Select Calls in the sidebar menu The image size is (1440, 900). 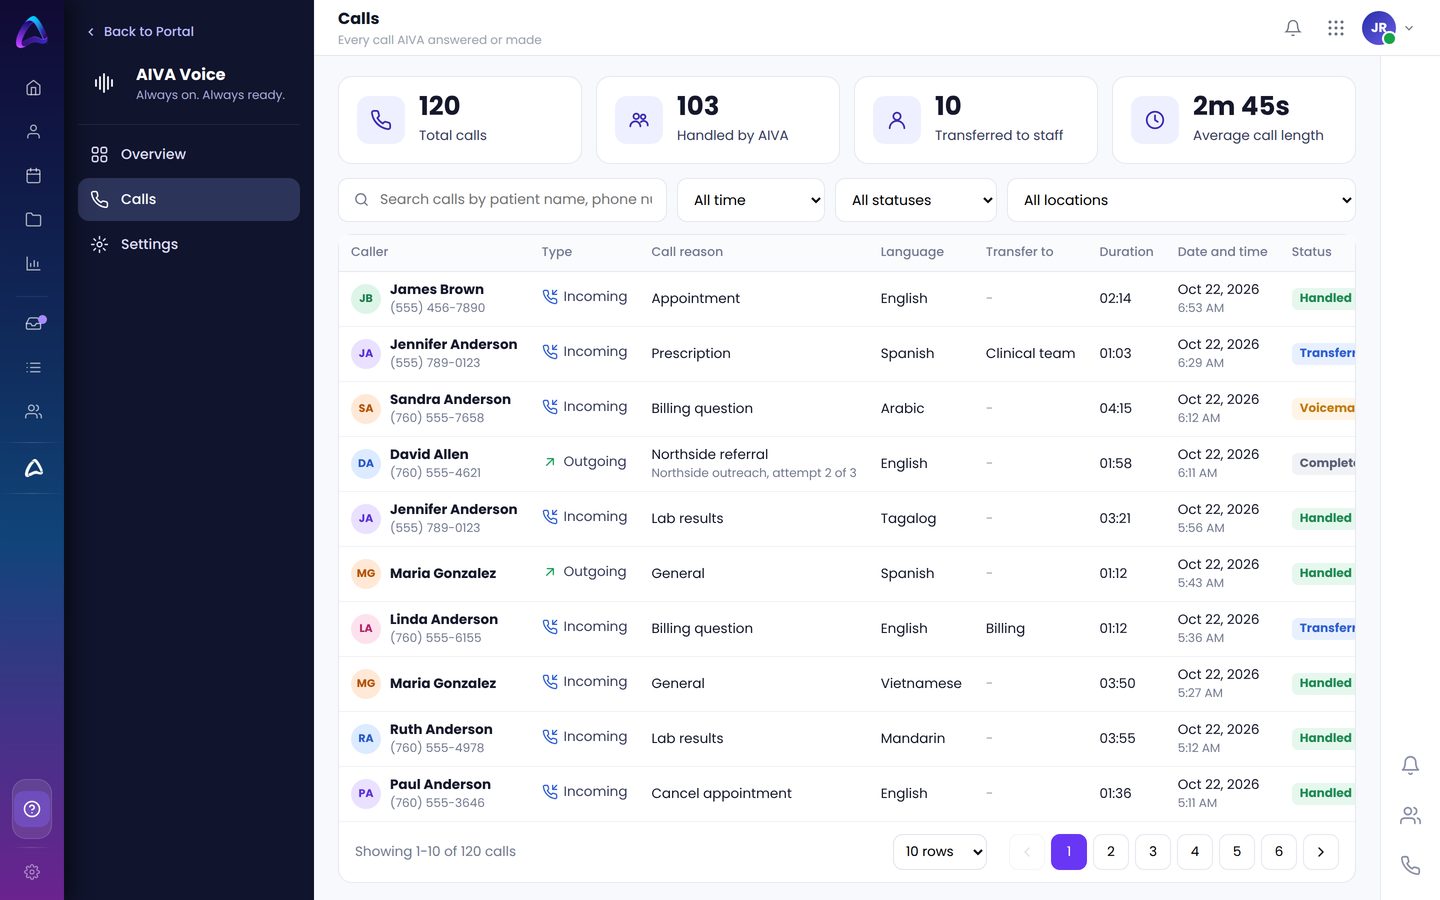[x=189, y=199]
